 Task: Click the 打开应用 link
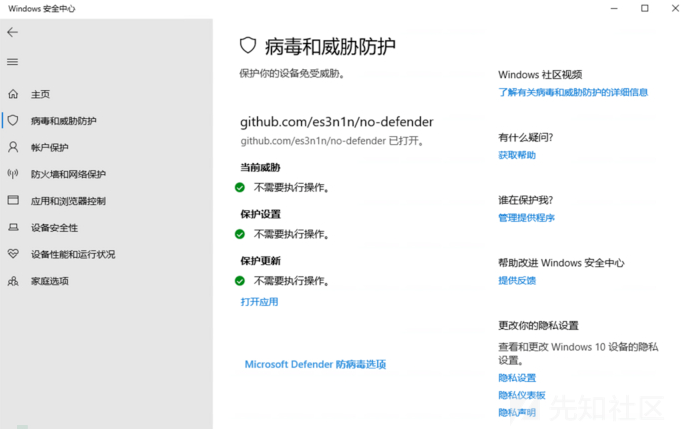259,302
